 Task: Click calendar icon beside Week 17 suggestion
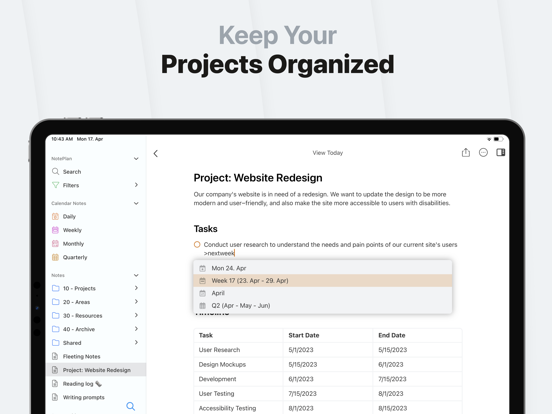pos(202,281)
